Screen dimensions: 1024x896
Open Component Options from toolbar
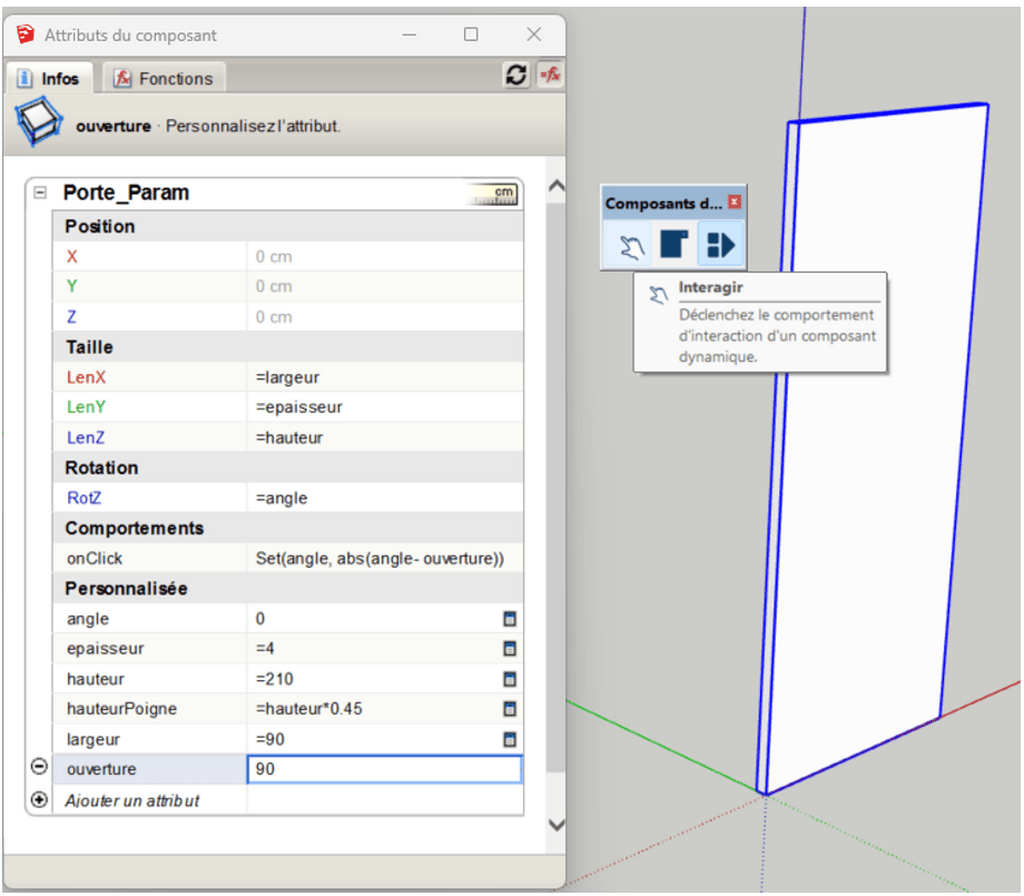click(x=675, y=245)
